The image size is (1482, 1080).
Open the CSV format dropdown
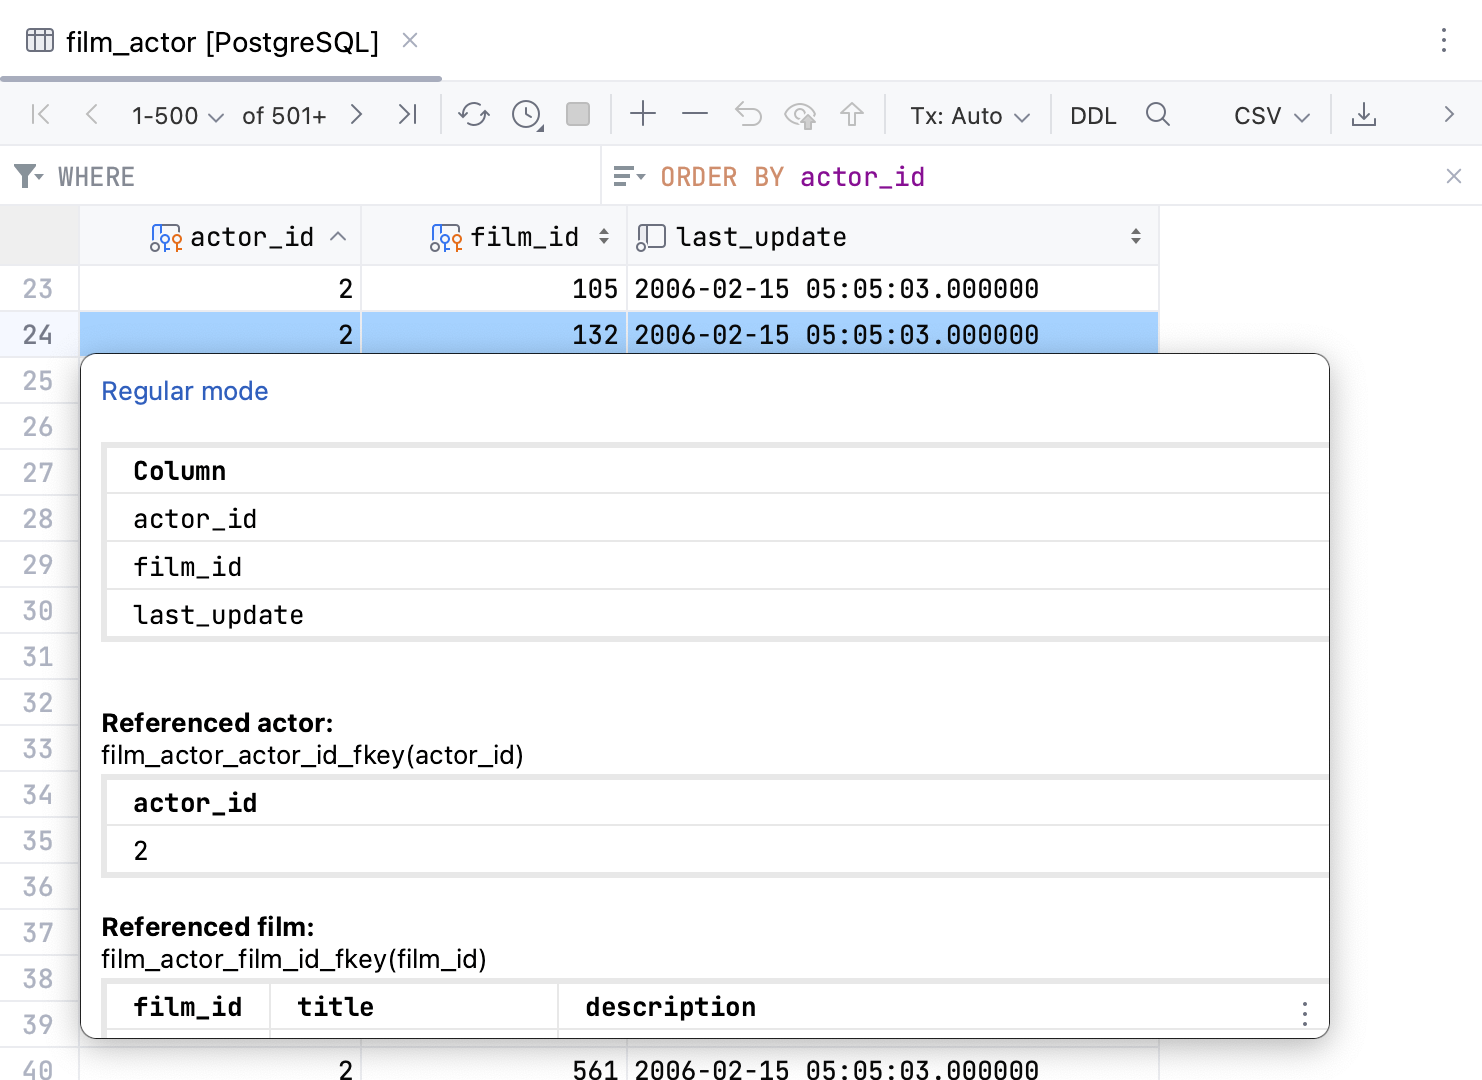(1268, 115)
